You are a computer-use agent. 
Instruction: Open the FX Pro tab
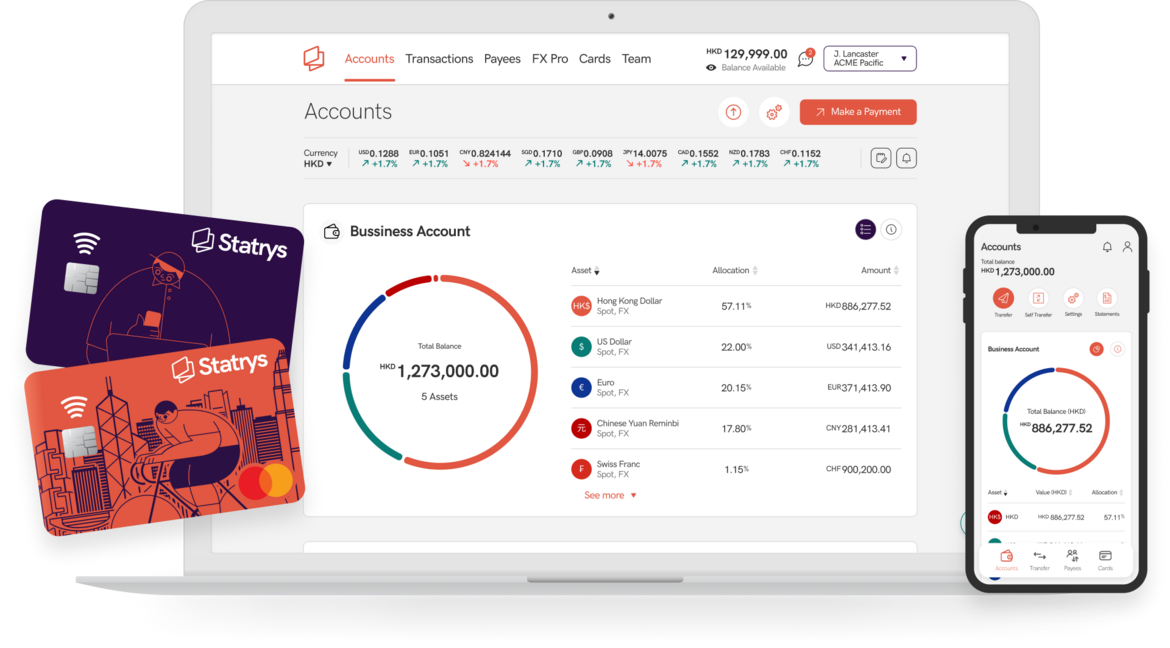(549, 59)
